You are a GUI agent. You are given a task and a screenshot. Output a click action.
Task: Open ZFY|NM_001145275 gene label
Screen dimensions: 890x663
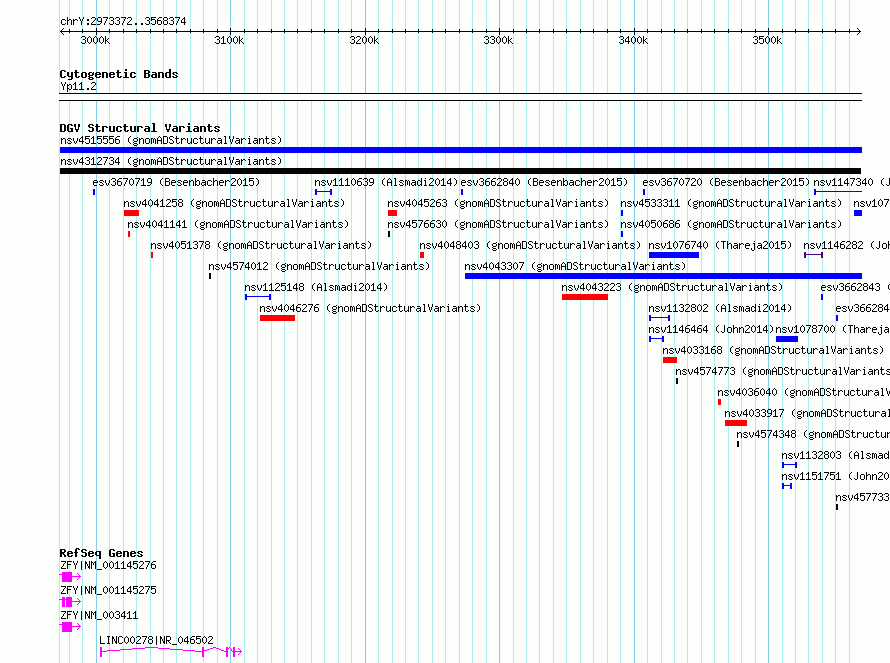(x=108, y=590)
